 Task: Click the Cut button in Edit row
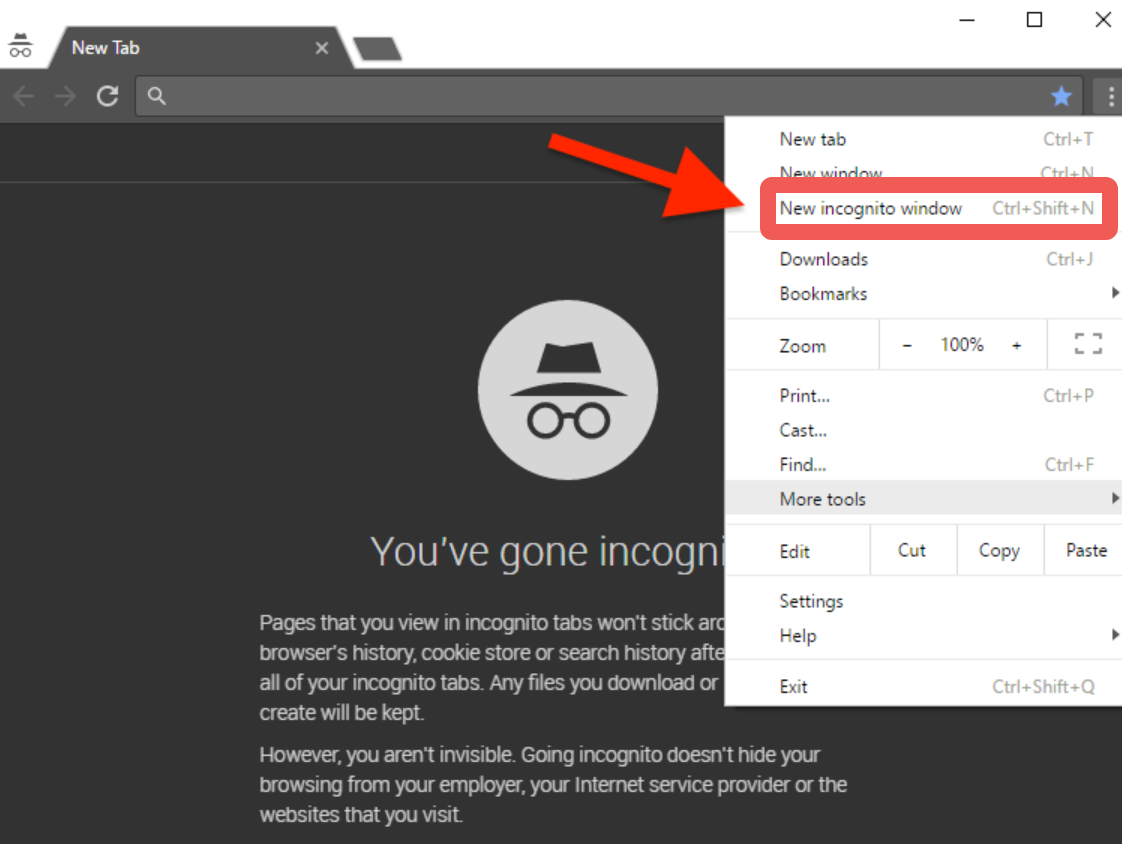(912, 550)
